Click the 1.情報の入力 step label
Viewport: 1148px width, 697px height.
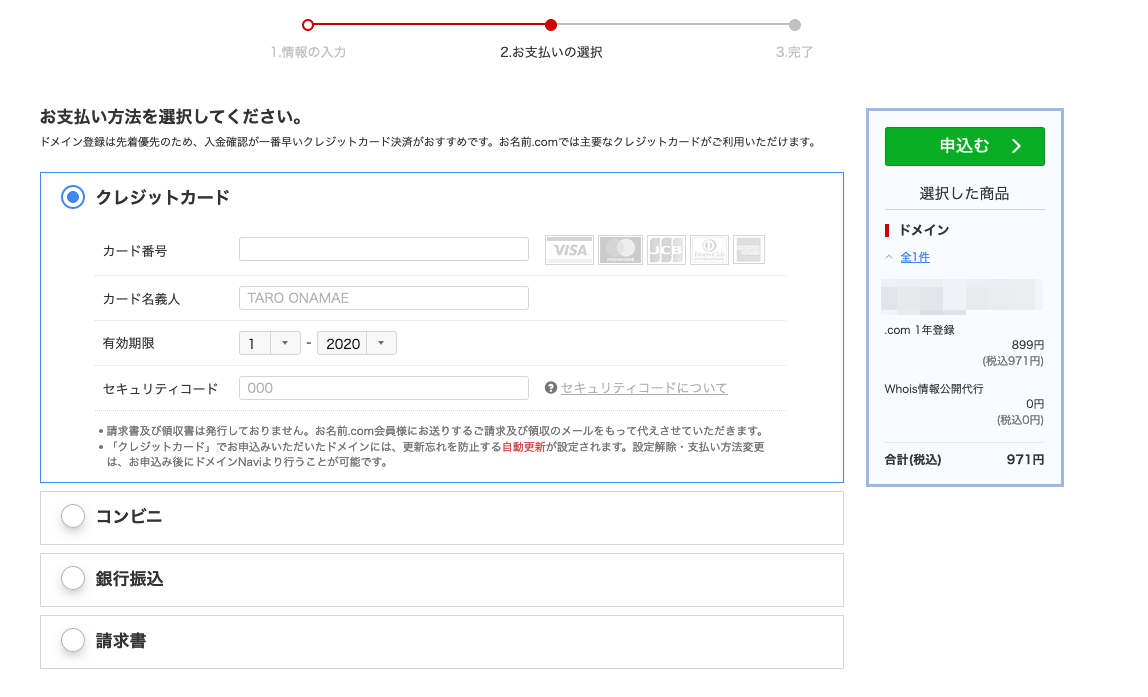[x=308, y=52]
